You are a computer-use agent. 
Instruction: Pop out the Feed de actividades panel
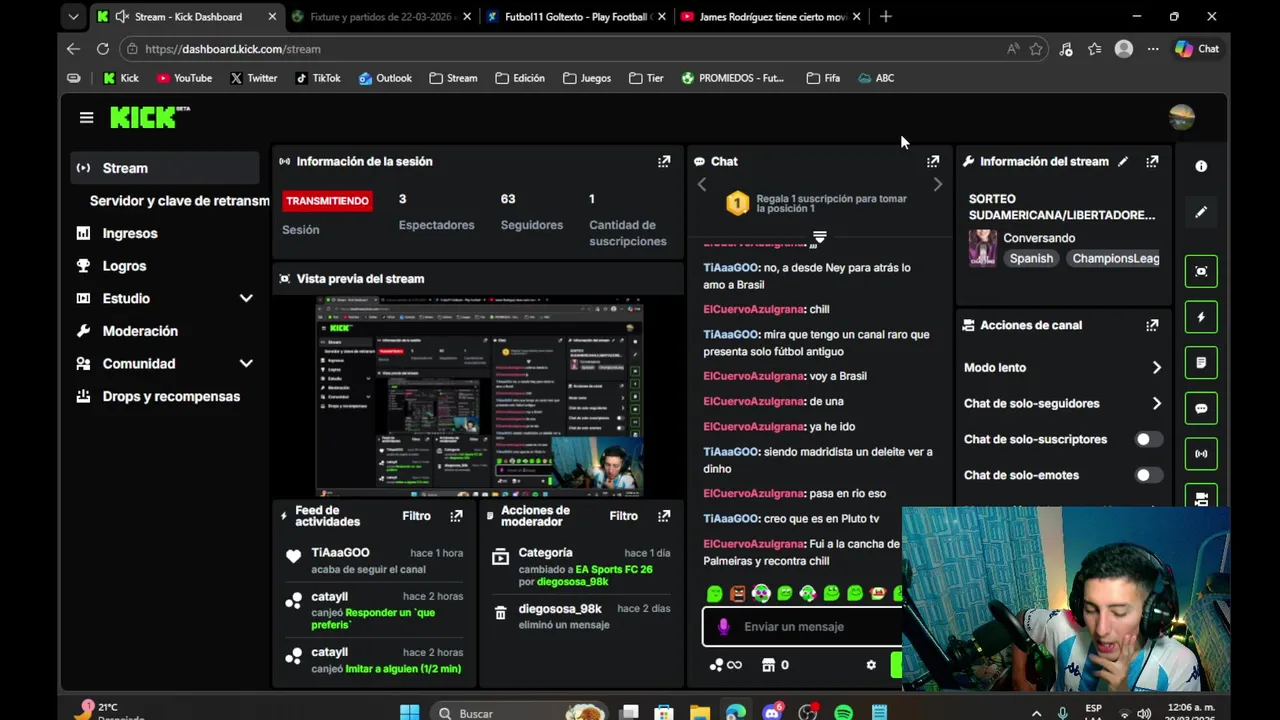pos(456,516)
